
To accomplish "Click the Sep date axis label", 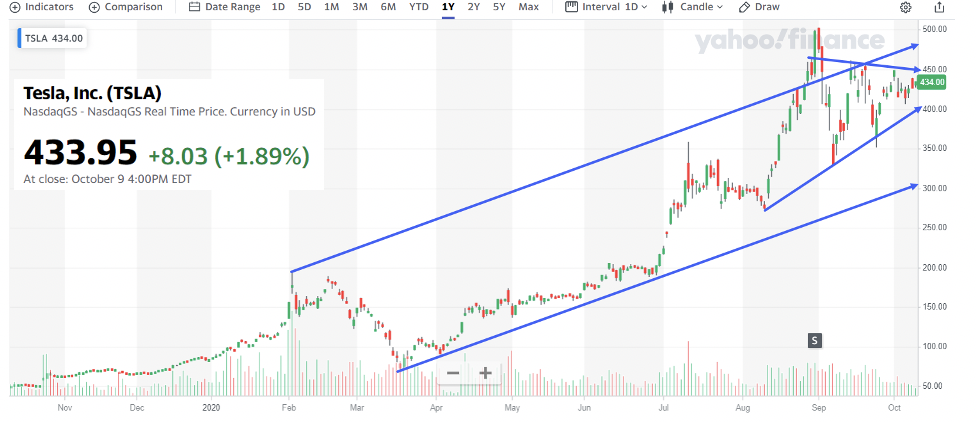I will click(820, 408).
